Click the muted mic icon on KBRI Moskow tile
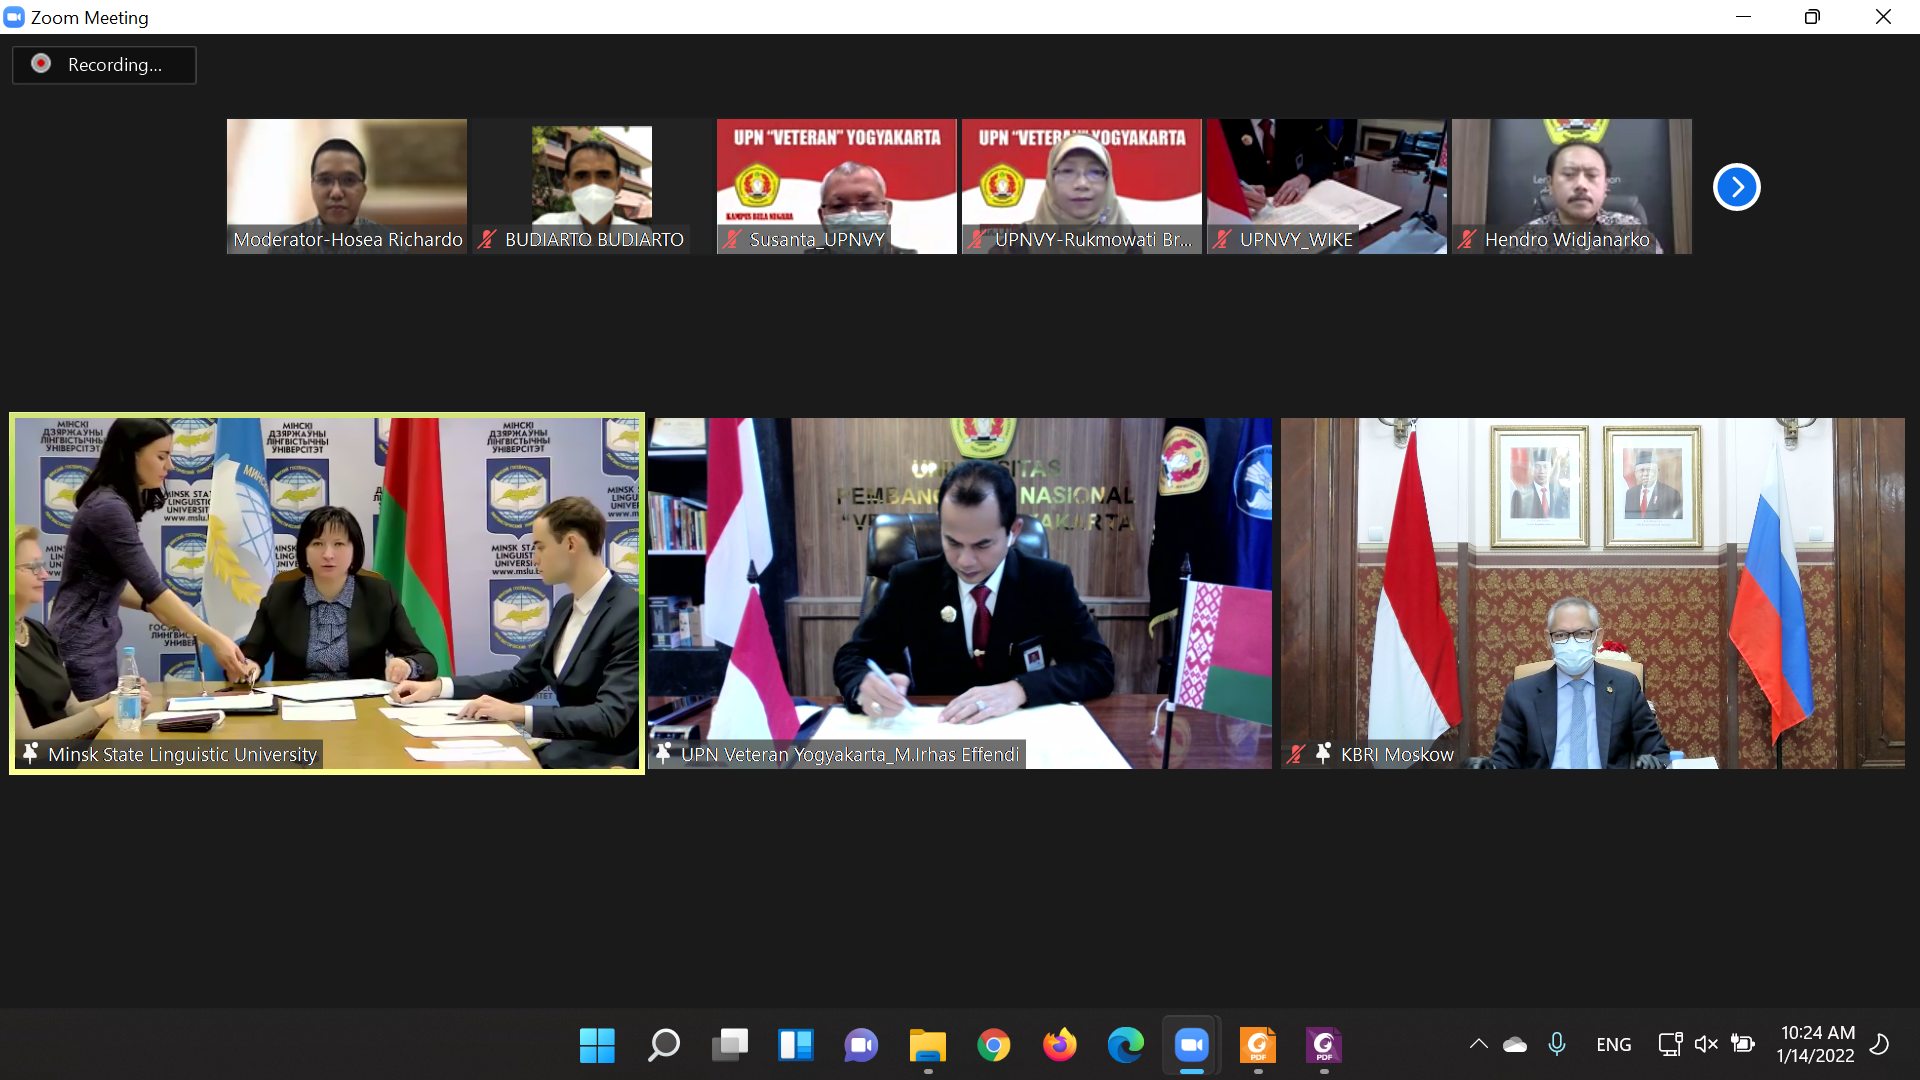Viewport: 1920px width, 1080px height. [x=1298, y=754]
